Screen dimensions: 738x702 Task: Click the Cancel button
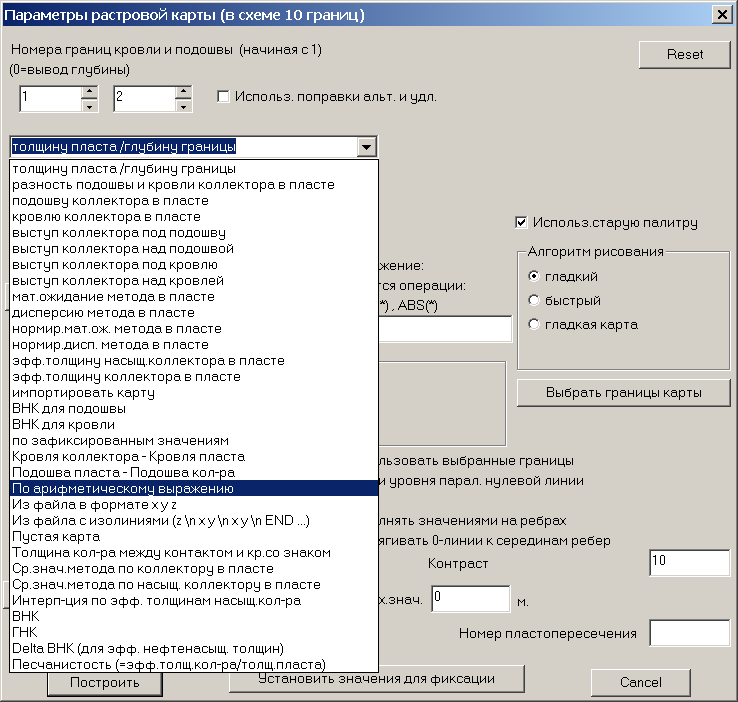pos(641,682)
